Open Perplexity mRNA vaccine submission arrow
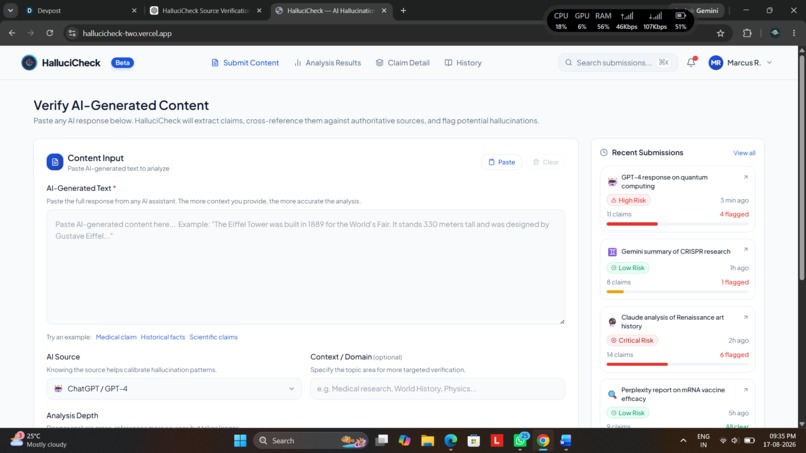The image size is (806, 453). pos(745,390)
